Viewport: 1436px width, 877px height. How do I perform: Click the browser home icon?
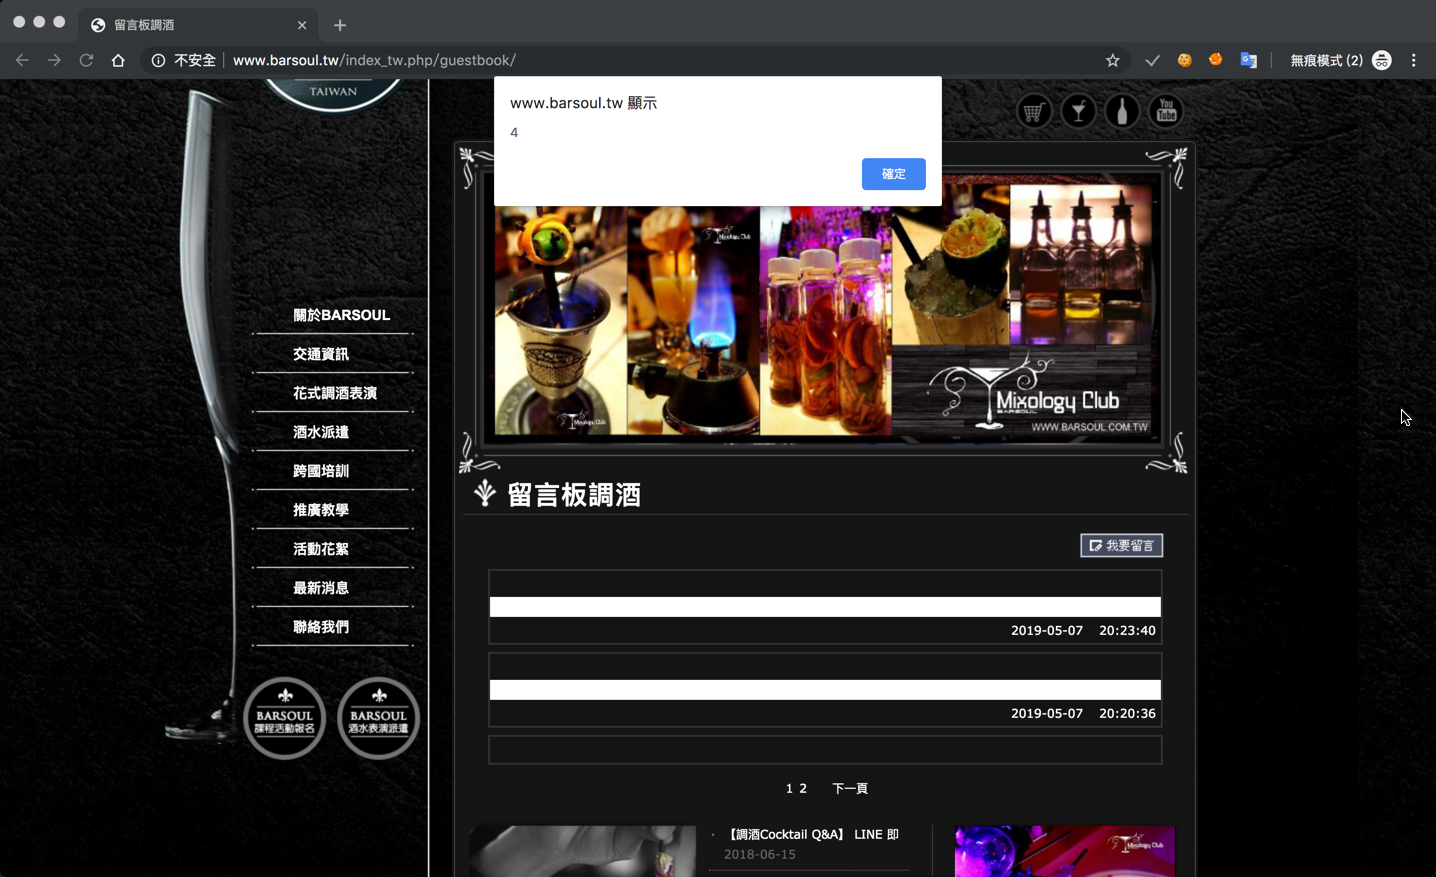point(118,60)
